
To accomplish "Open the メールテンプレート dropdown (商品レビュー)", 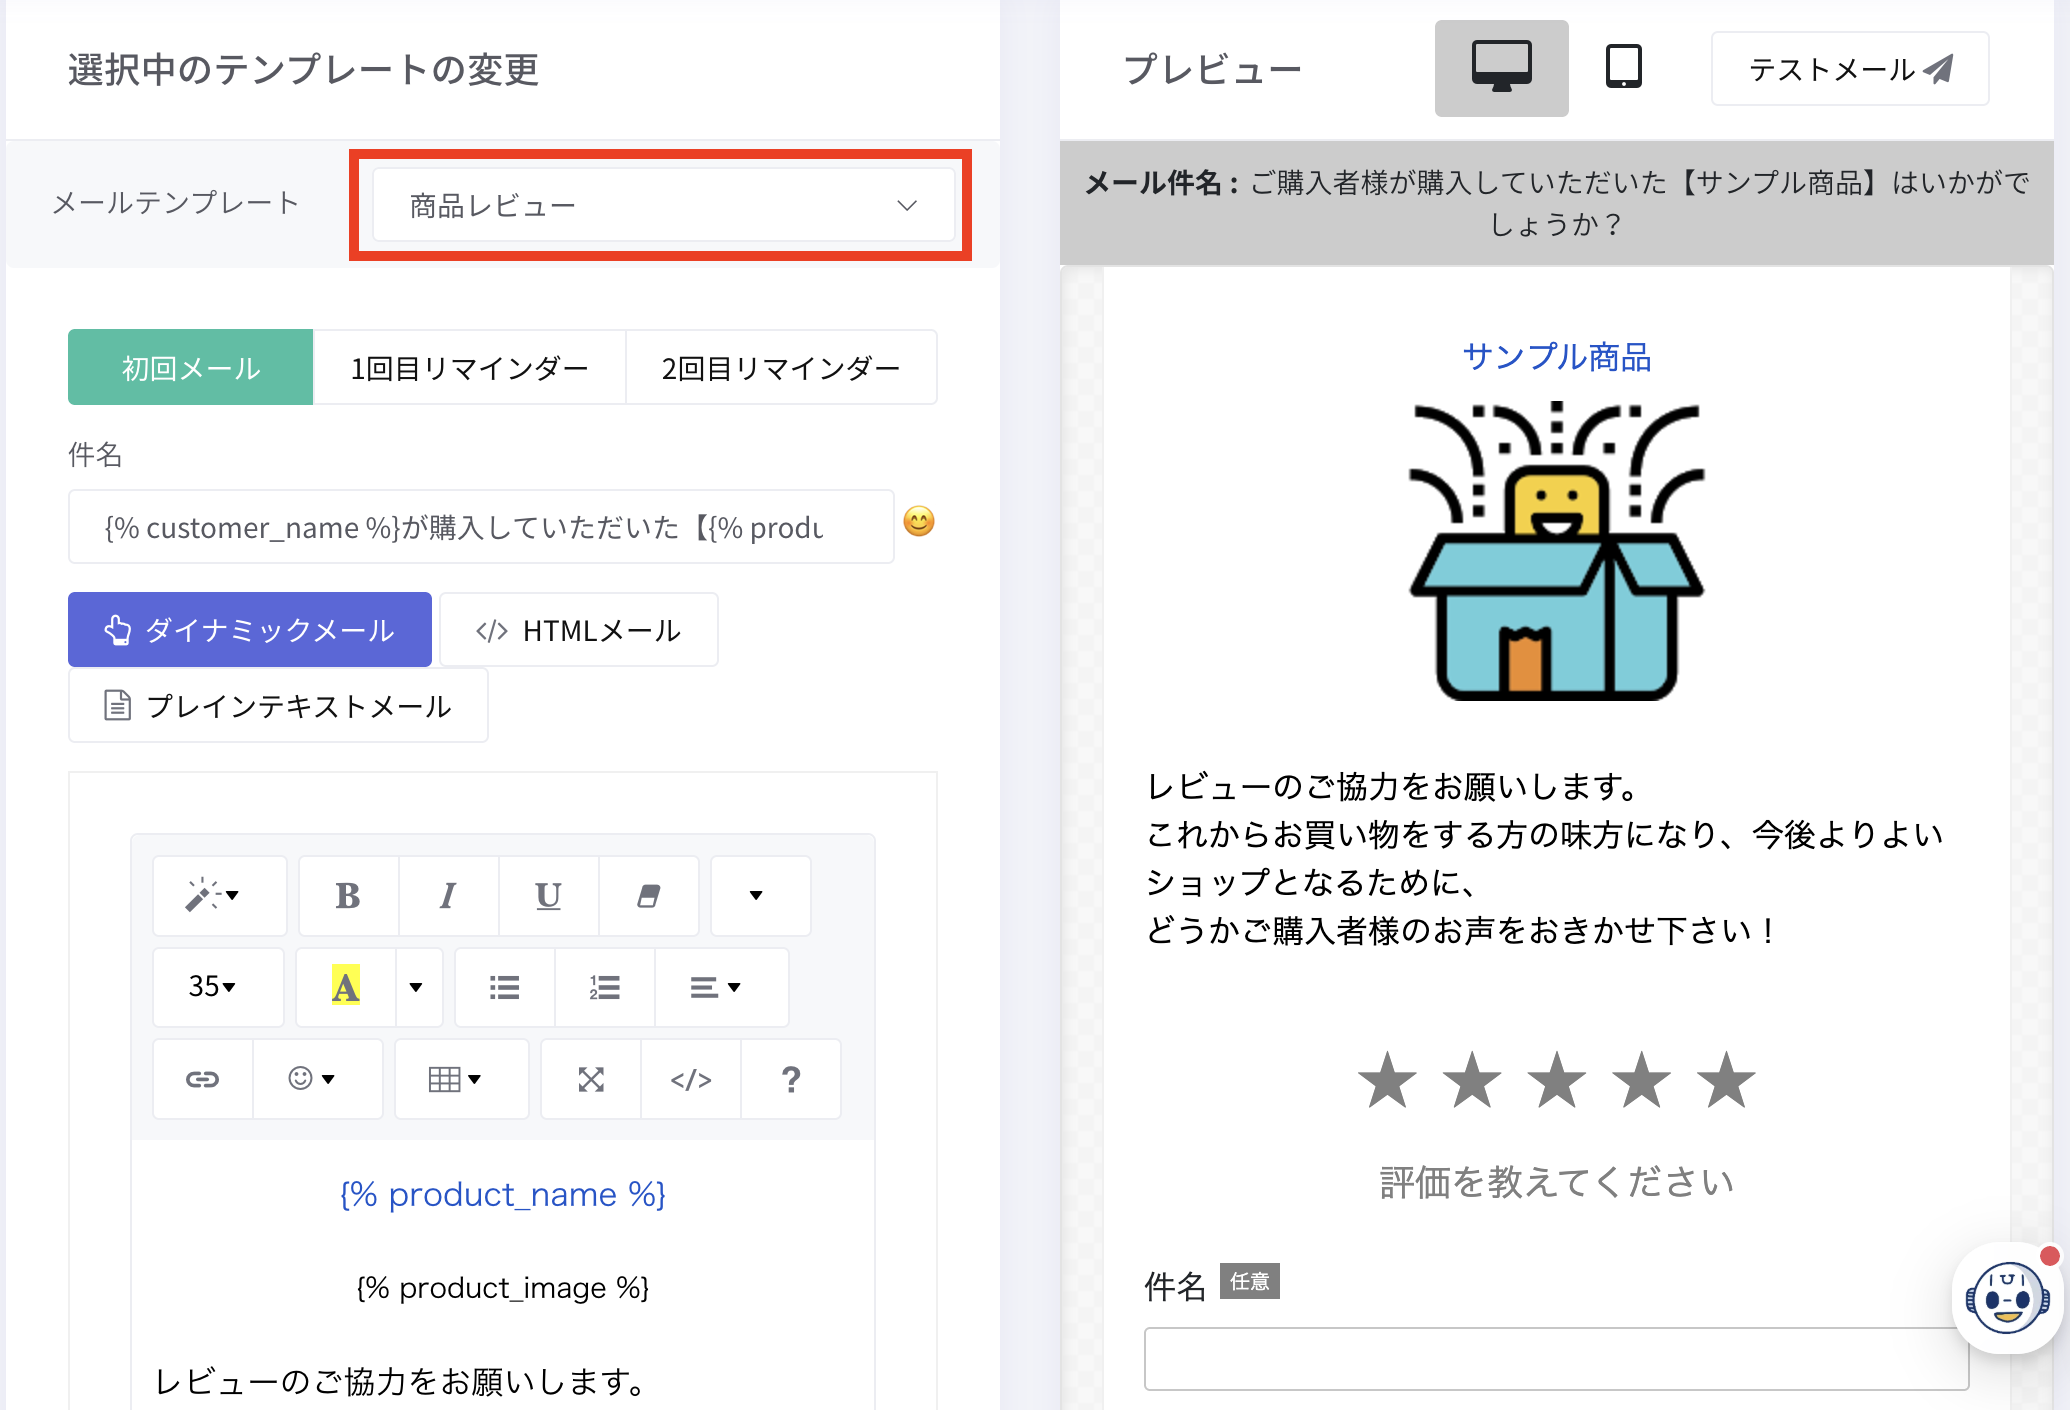I will [662, 205].
